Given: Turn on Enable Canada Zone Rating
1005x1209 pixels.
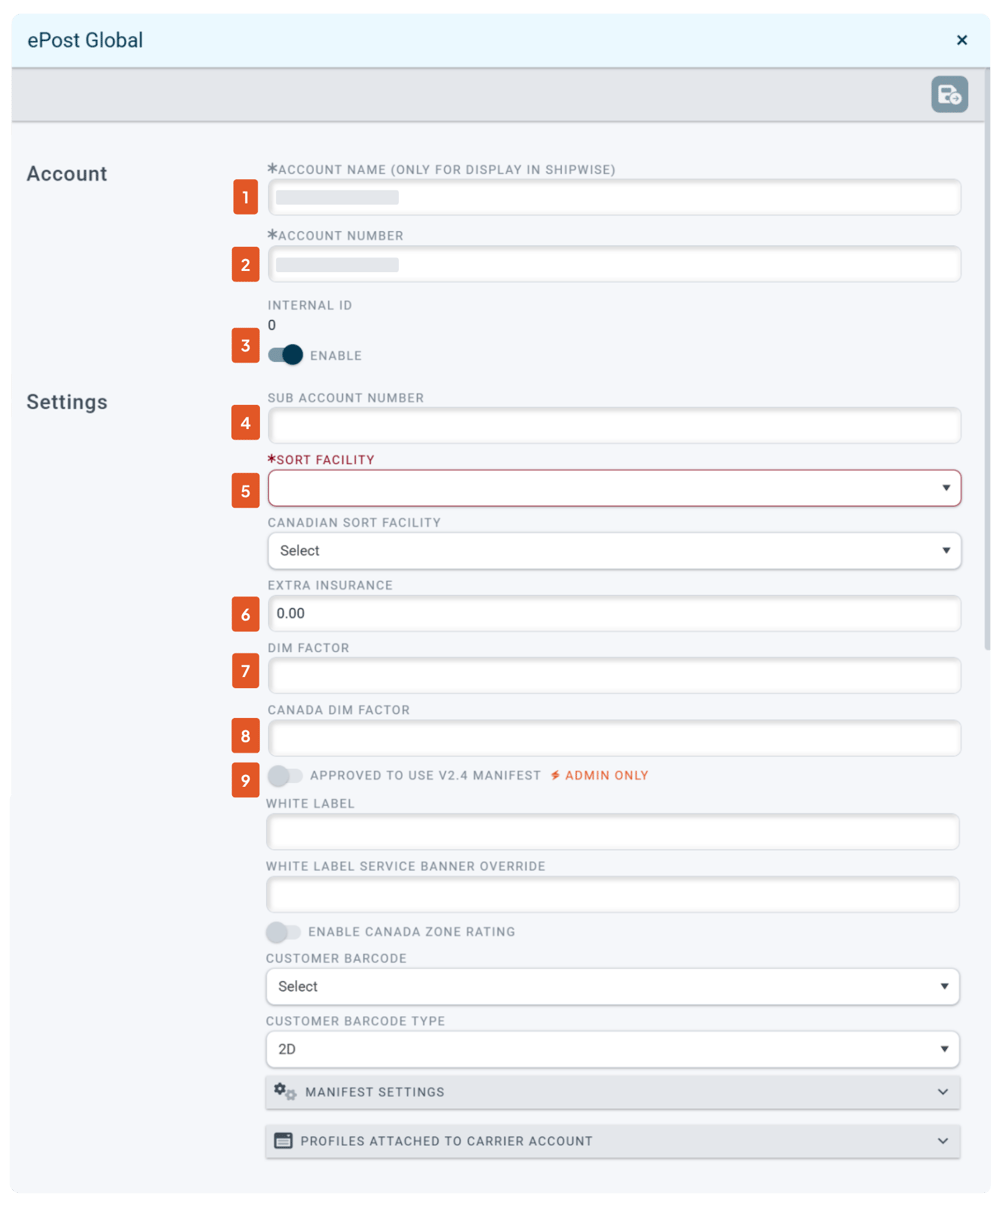Looking at the screenshot, I should 283,932.
